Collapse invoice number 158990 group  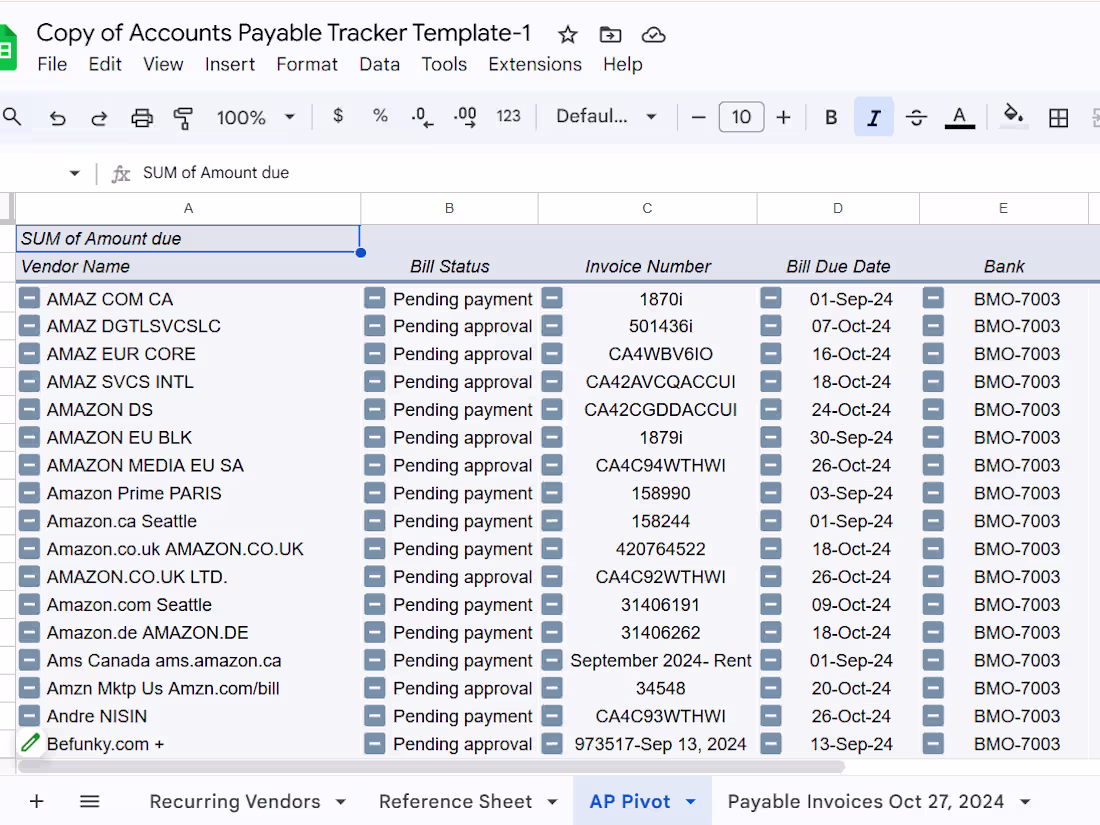552,493
